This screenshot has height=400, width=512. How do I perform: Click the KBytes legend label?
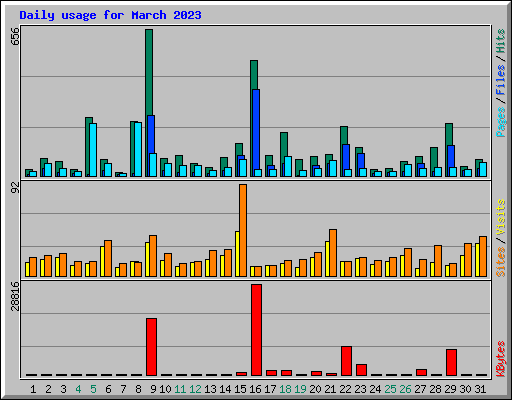coord(501,359)
